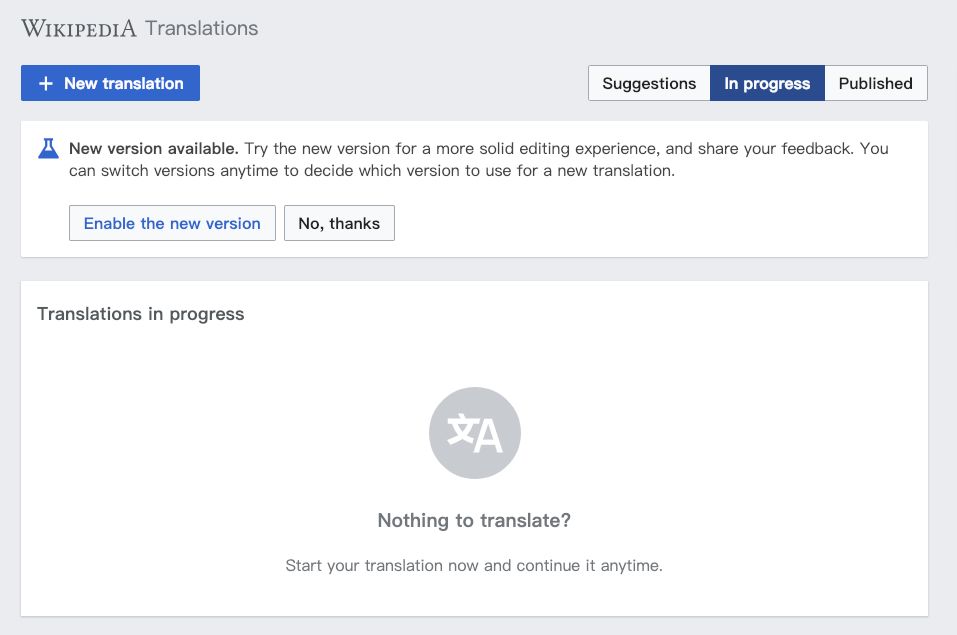
Task: Click the You can switch versions anytime line
Action: click(x=372, y=171)
